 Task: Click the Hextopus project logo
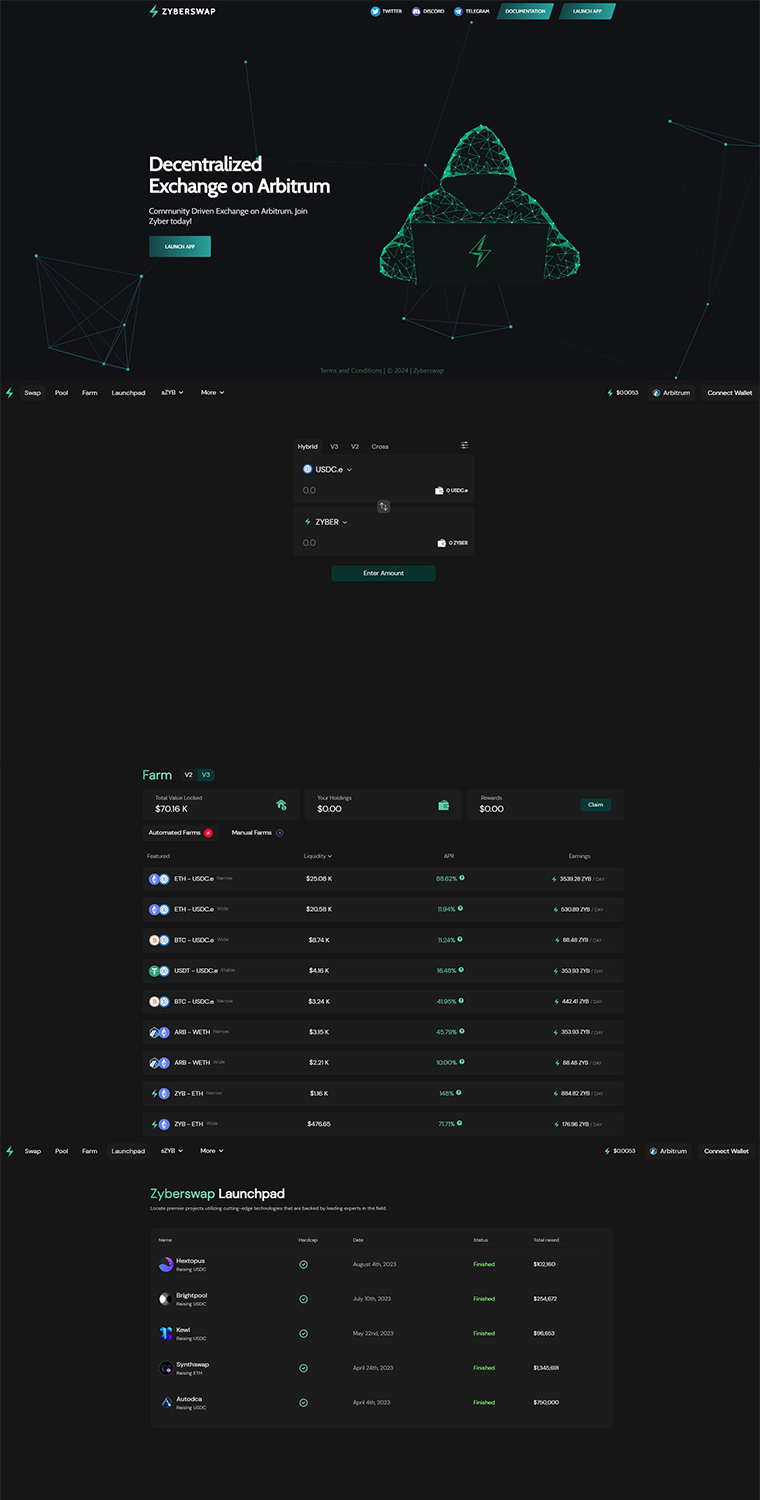click(166, 1265)
